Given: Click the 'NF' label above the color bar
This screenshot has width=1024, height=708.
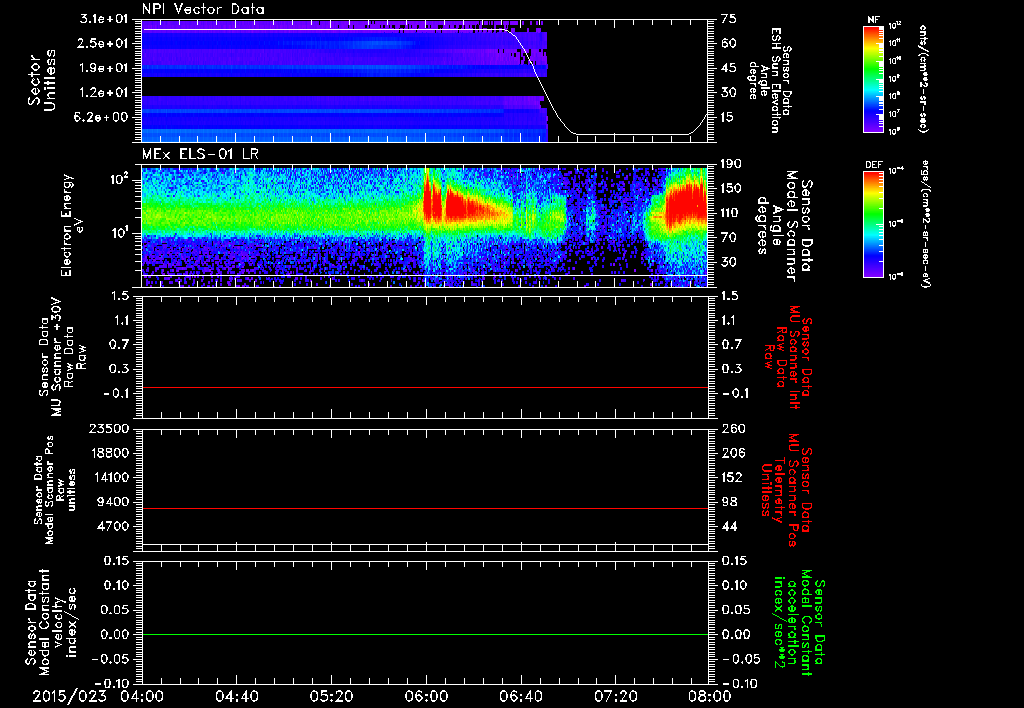Looking at the screenshot, I should pos(873,20).
